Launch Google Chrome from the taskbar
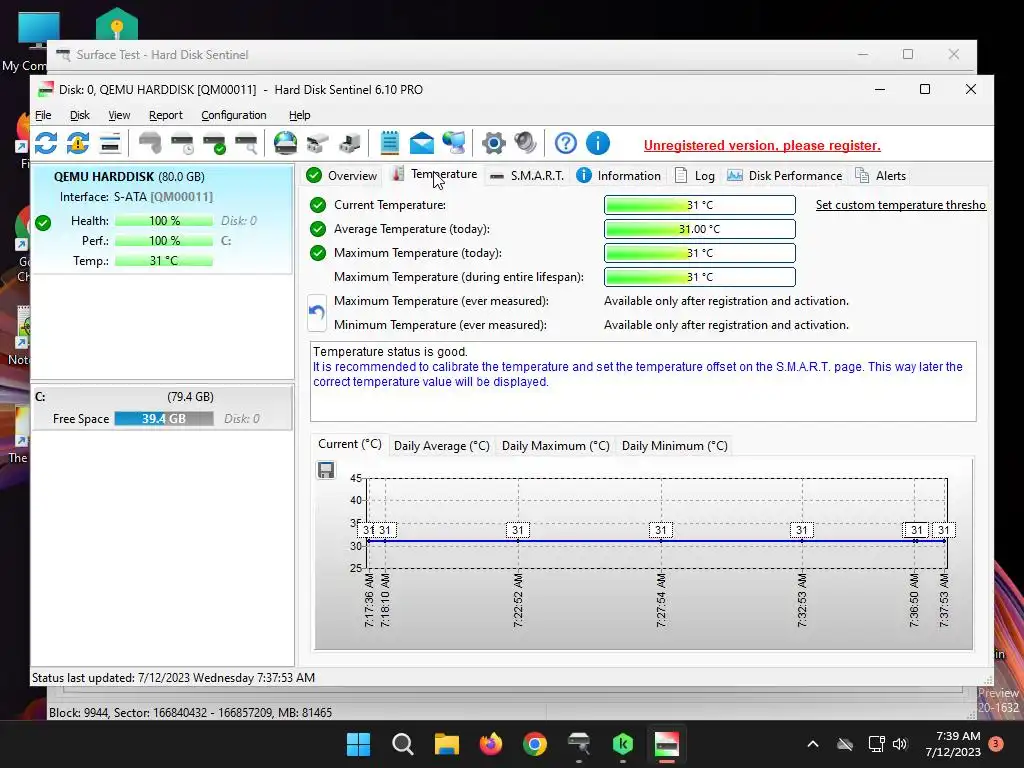Image resolution: width=1024 pixels, height=768 pixels. pos(535,744)
